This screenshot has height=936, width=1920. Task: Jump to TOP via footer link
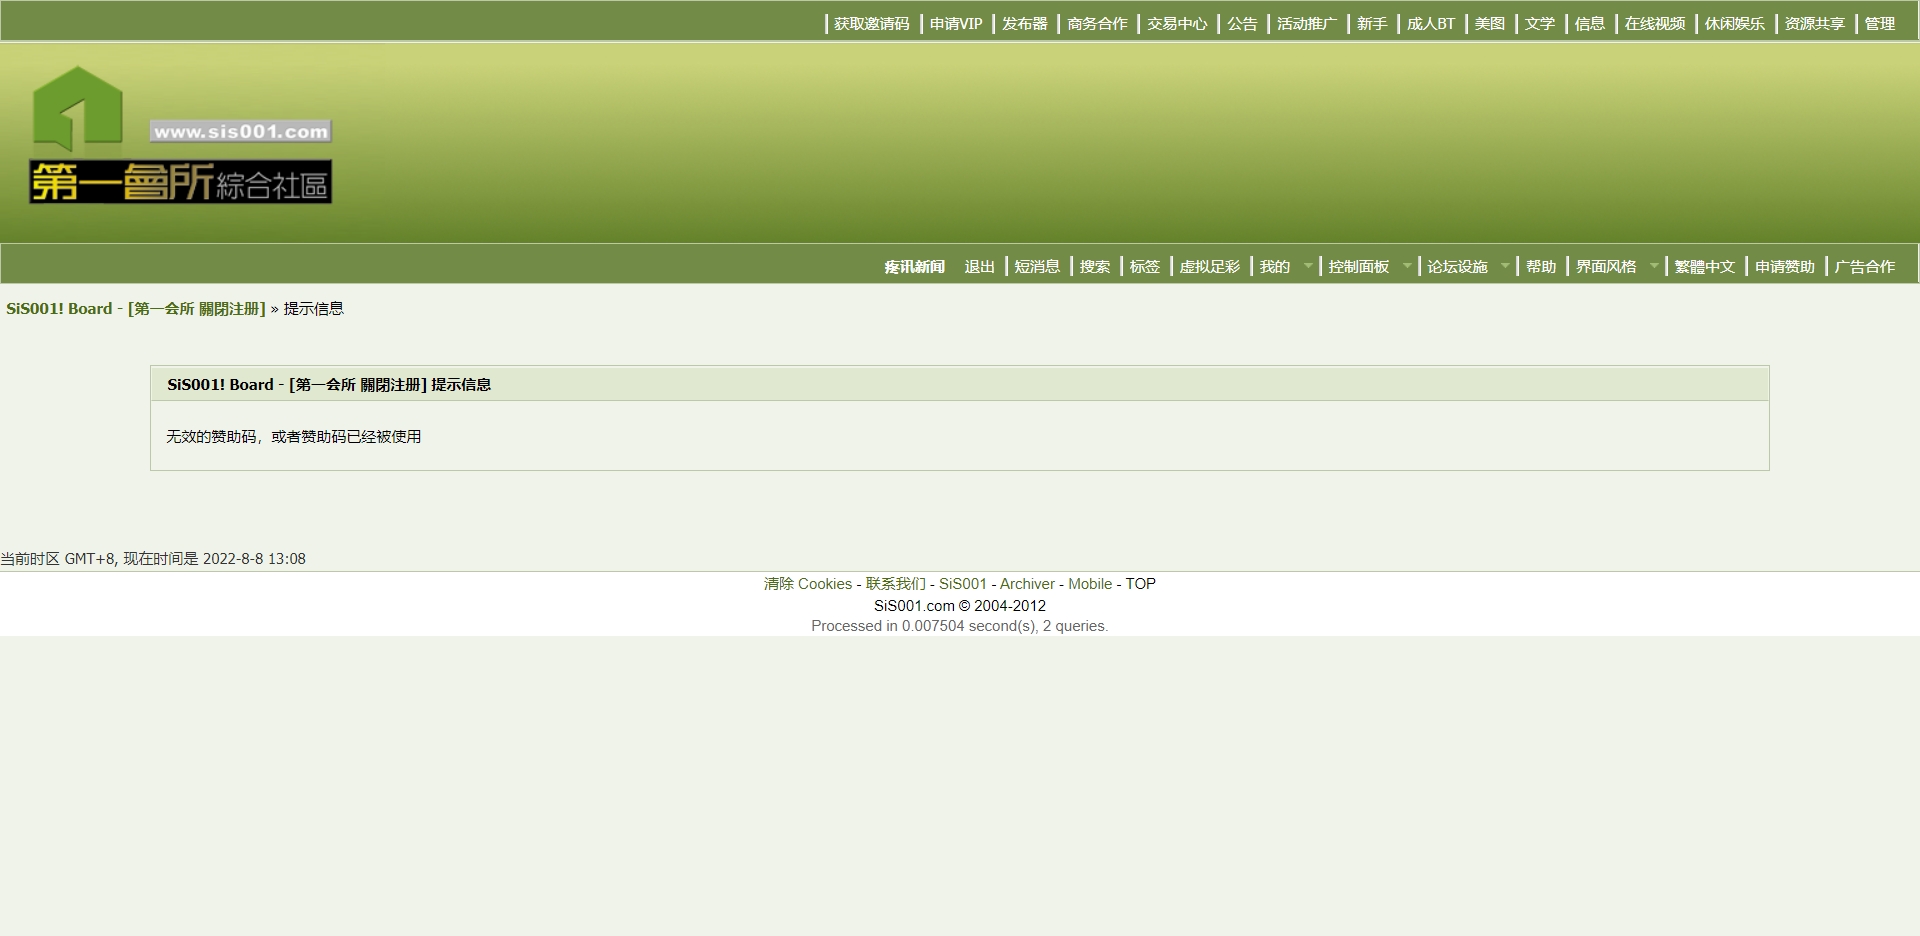(1141, 584)
